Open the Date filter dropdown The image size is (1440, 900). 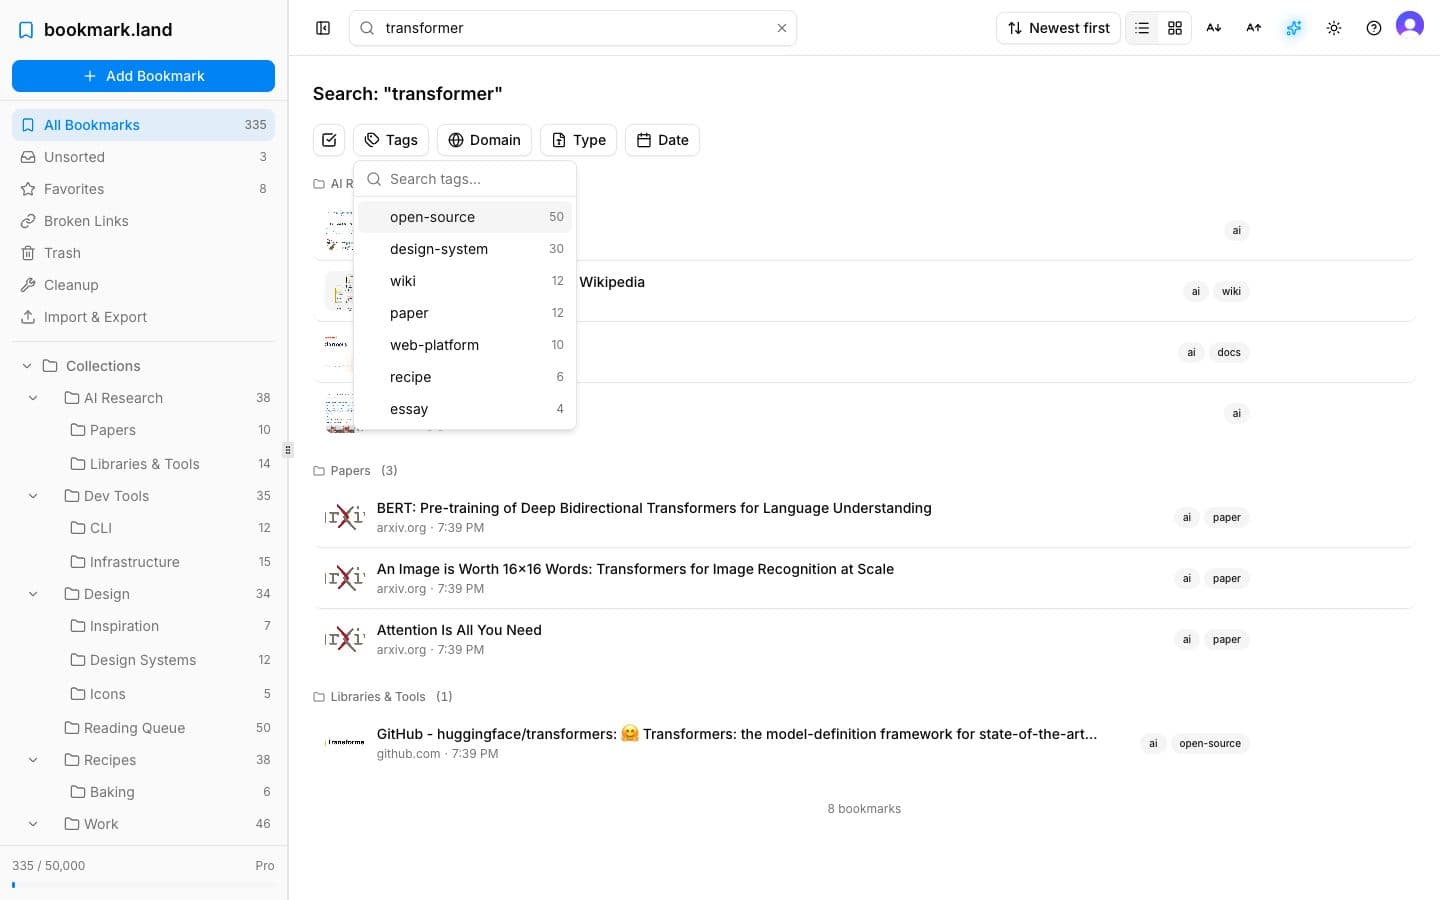tap(662, 140)
